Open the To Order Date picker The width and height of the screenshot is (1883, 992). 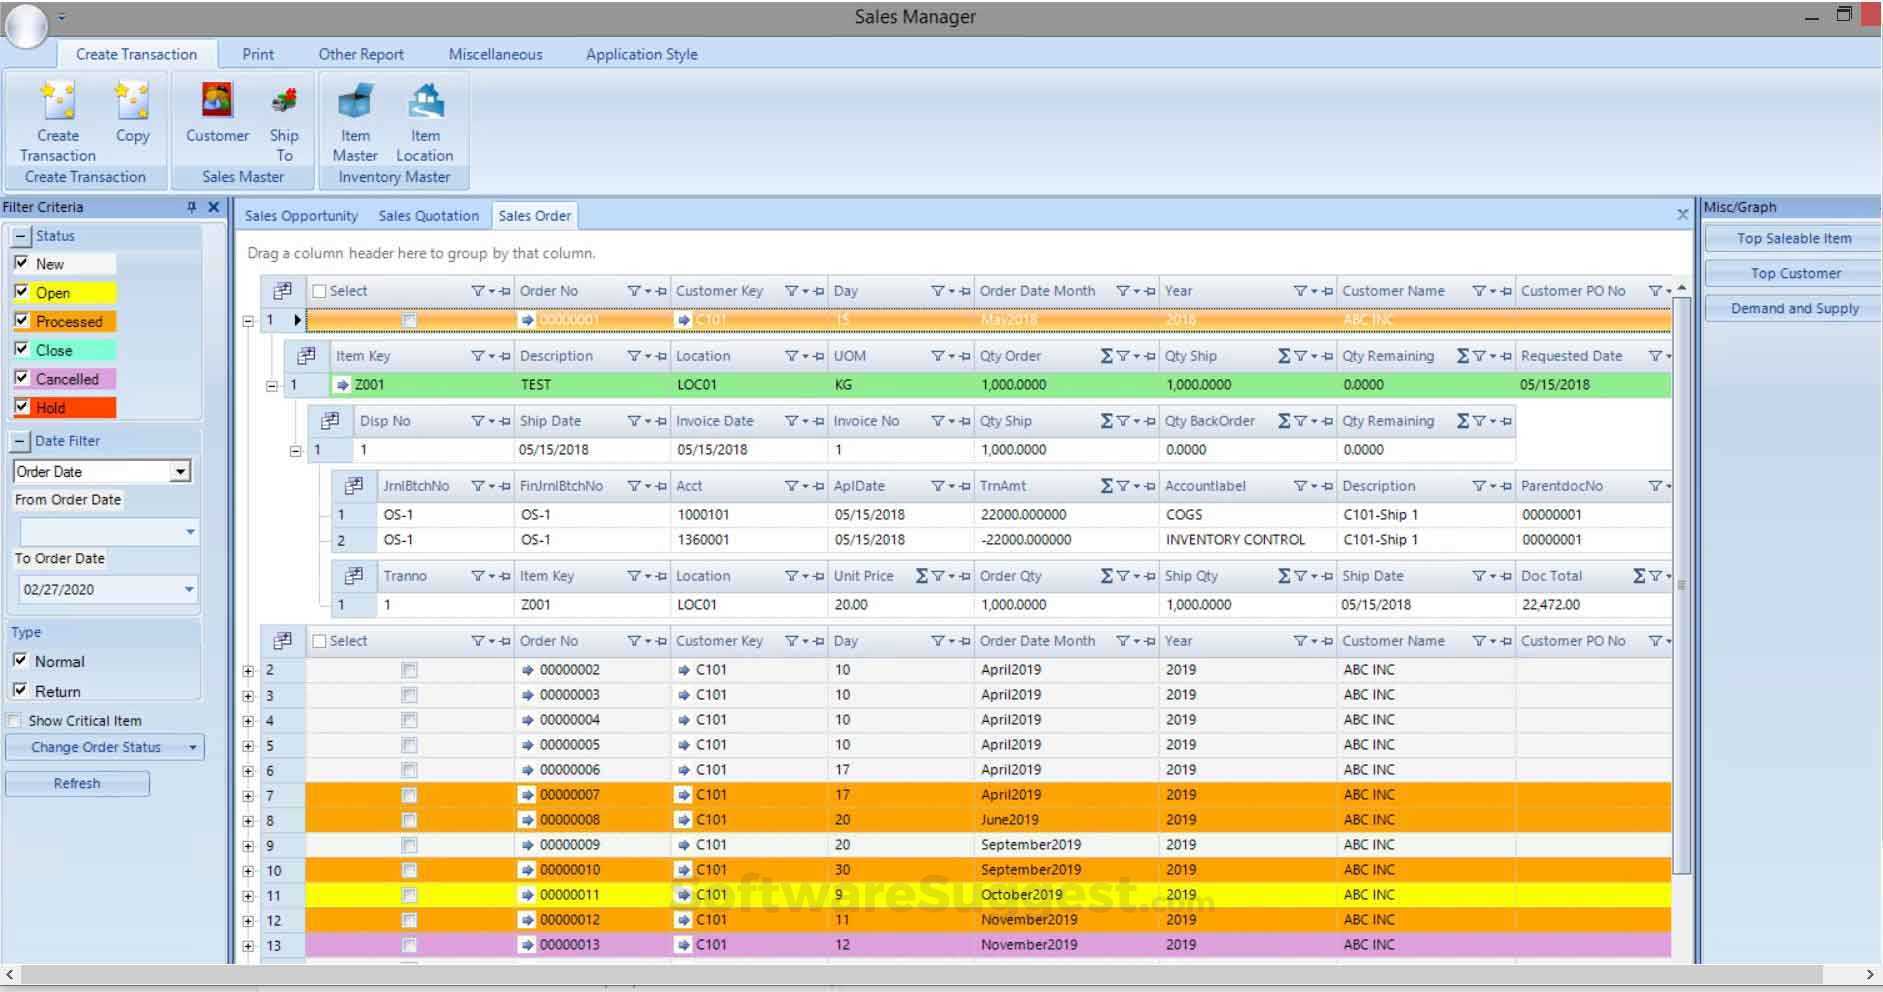pos(190,589)
